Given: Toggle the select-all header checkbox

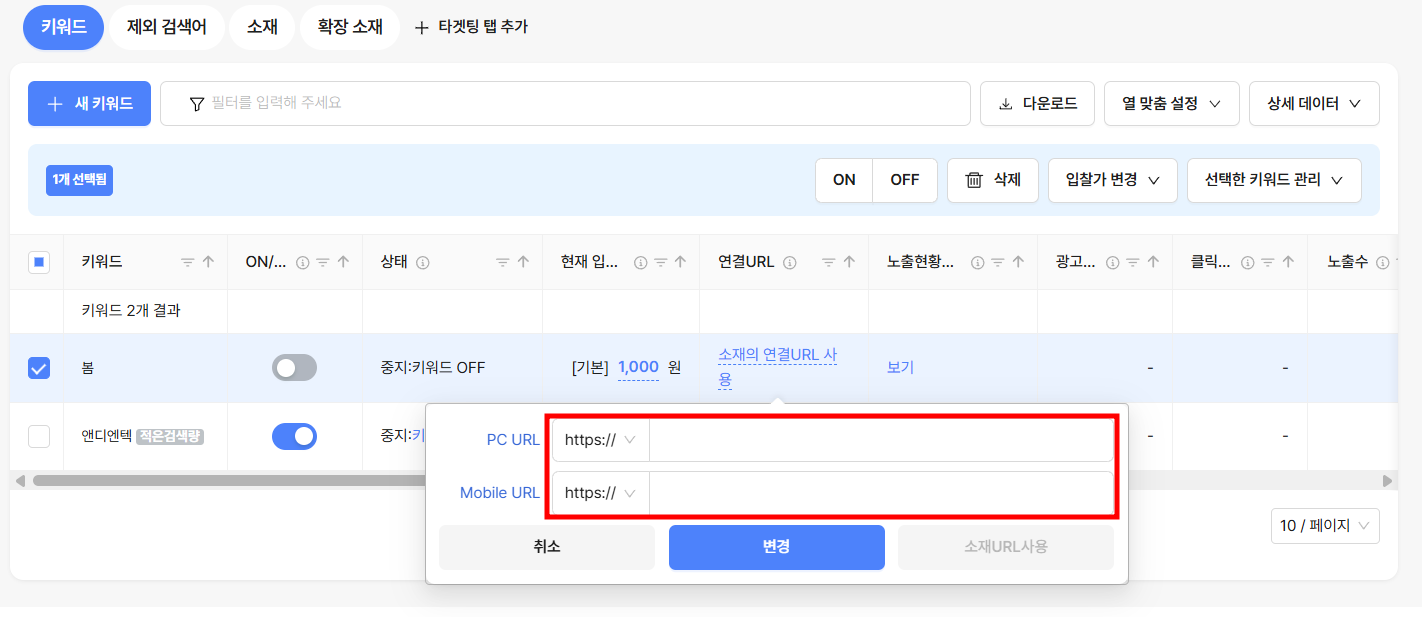Looking at the screenshot, I should coord(38,262).
